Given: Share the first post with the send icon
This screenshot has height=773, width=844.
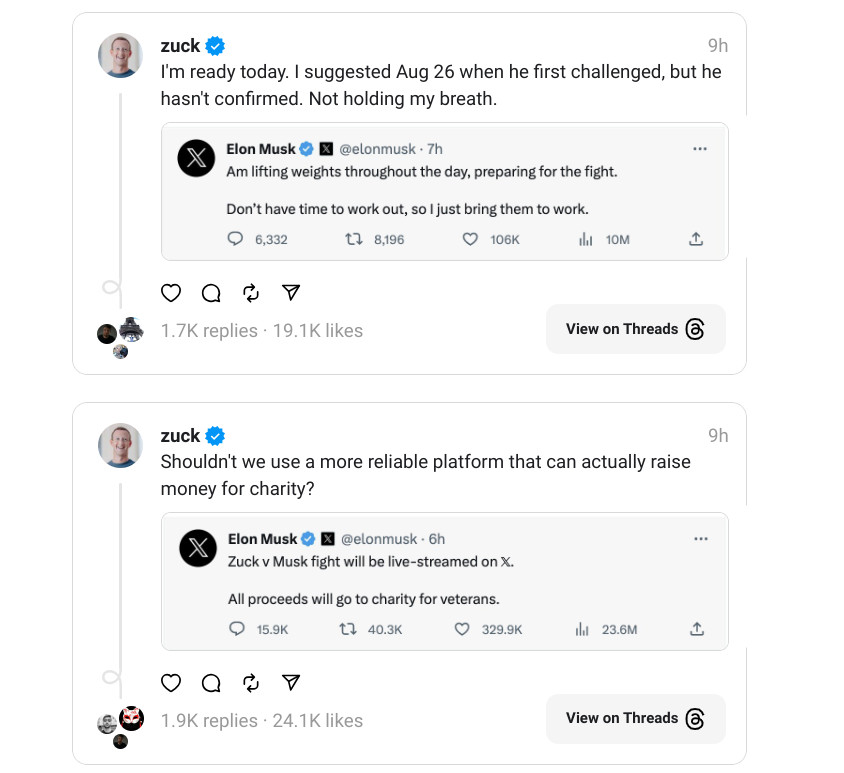Looking at the screenshot, I should point(291,292).
